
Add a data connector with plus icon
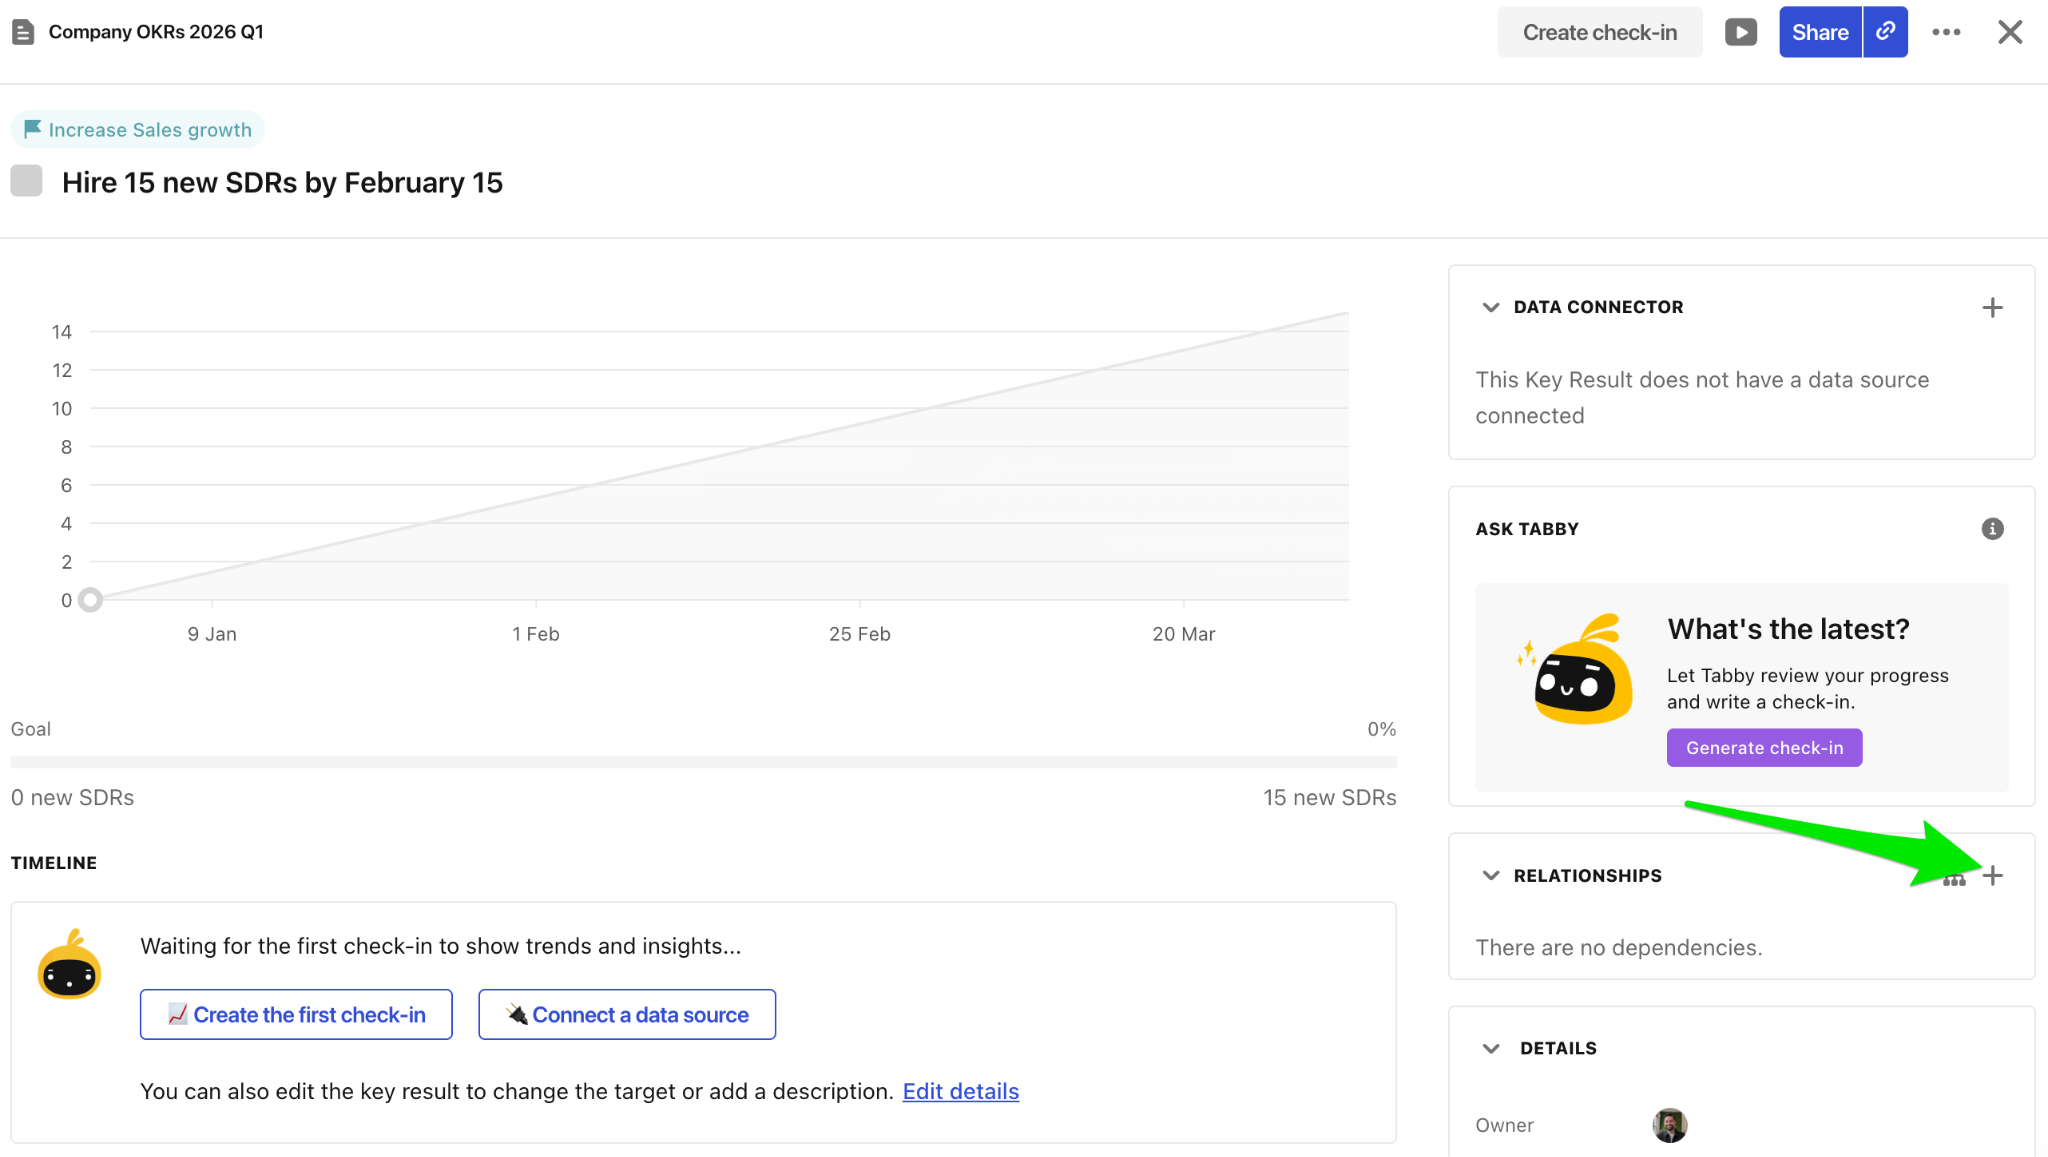coord(1992,307)
